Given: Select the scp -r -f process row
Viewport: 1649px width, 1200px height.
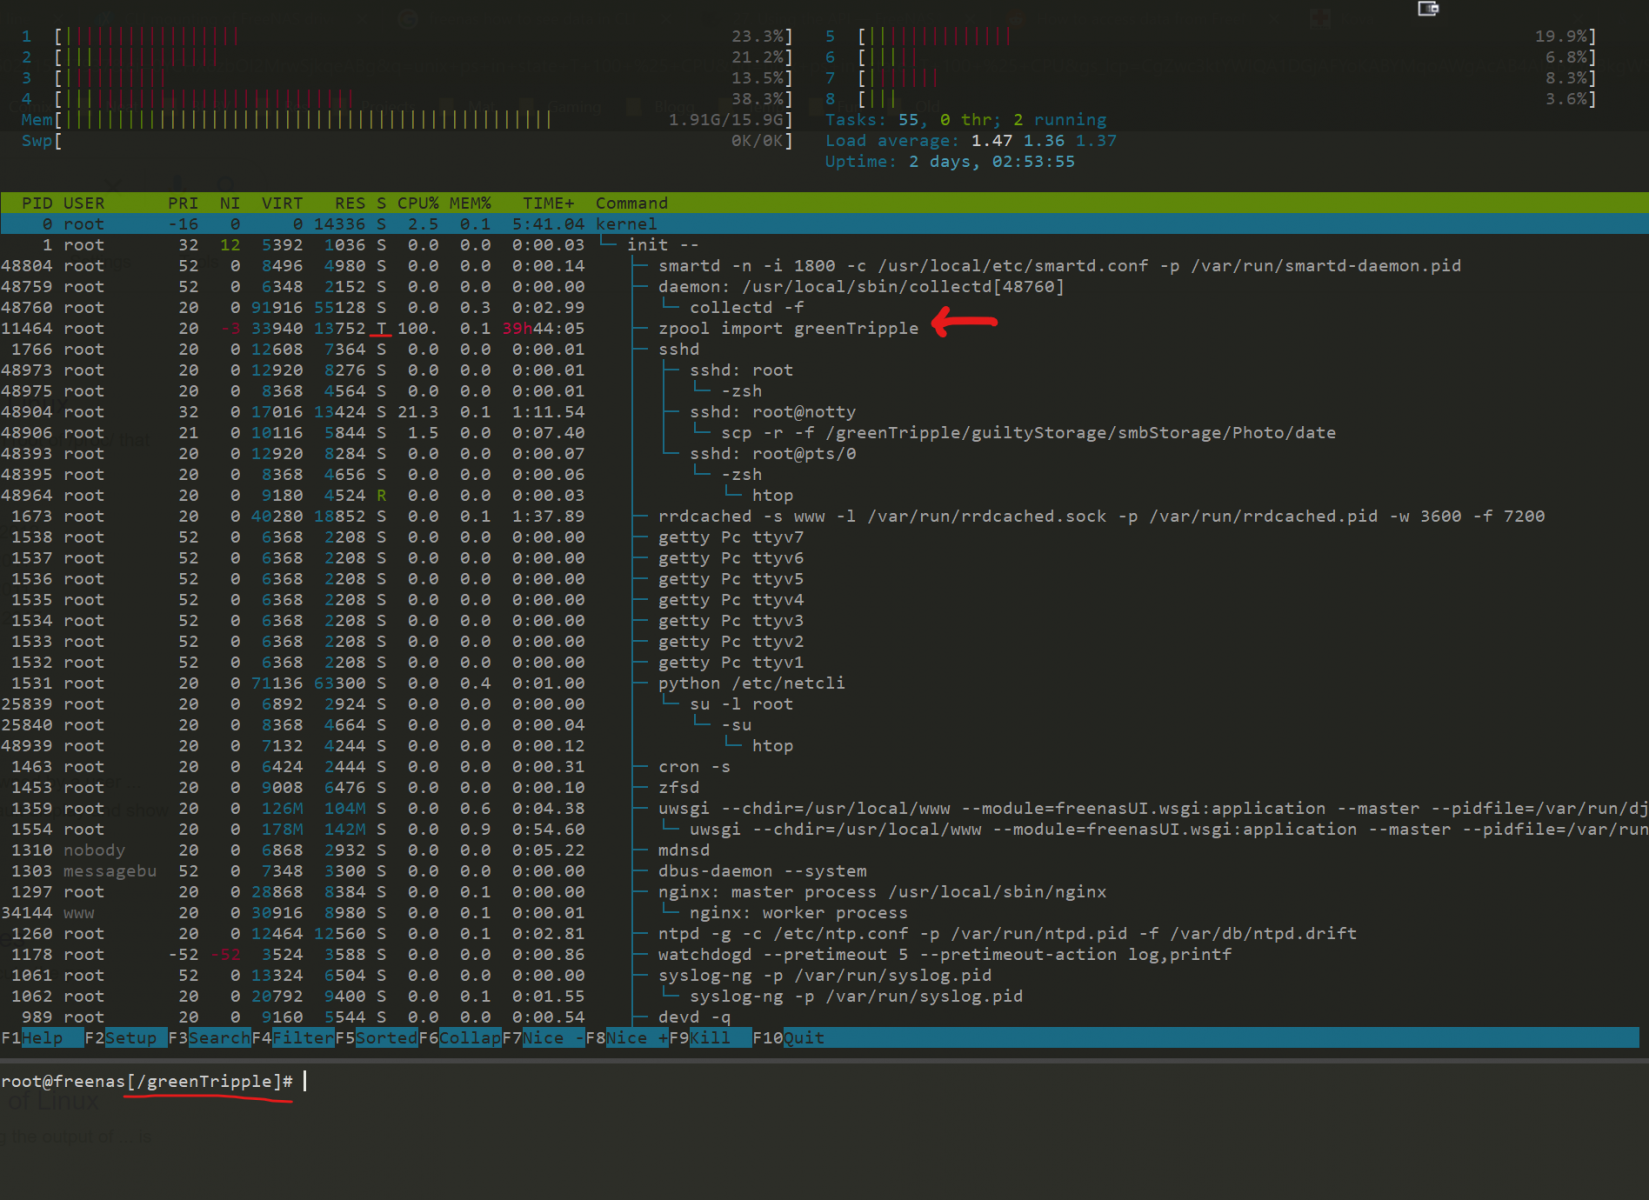Looking at the screenshot, I should coord(824,433).
